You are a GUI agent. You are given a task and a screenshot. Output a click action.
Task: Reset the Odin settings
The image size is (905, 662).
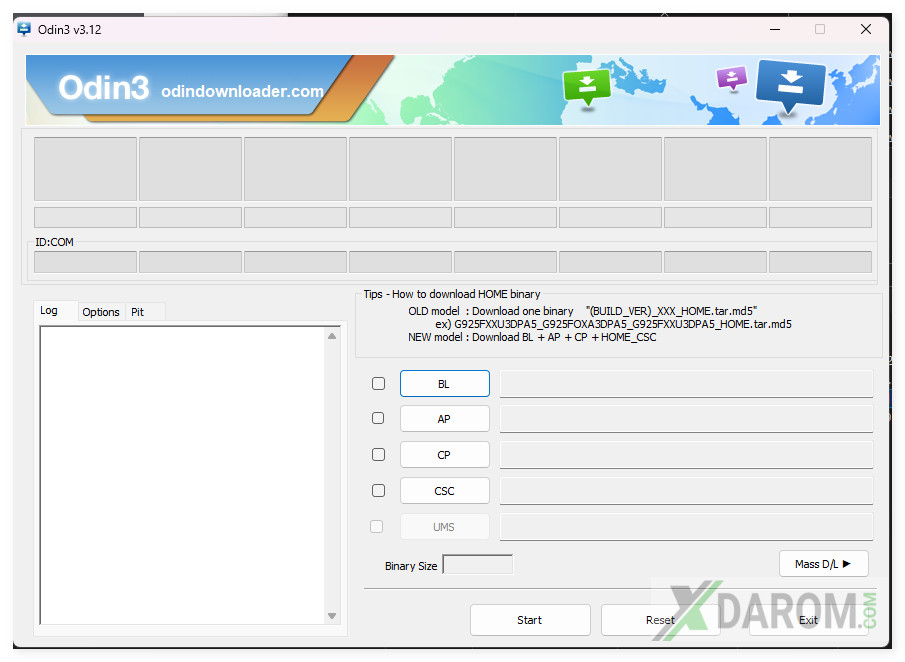click(660, 620)
